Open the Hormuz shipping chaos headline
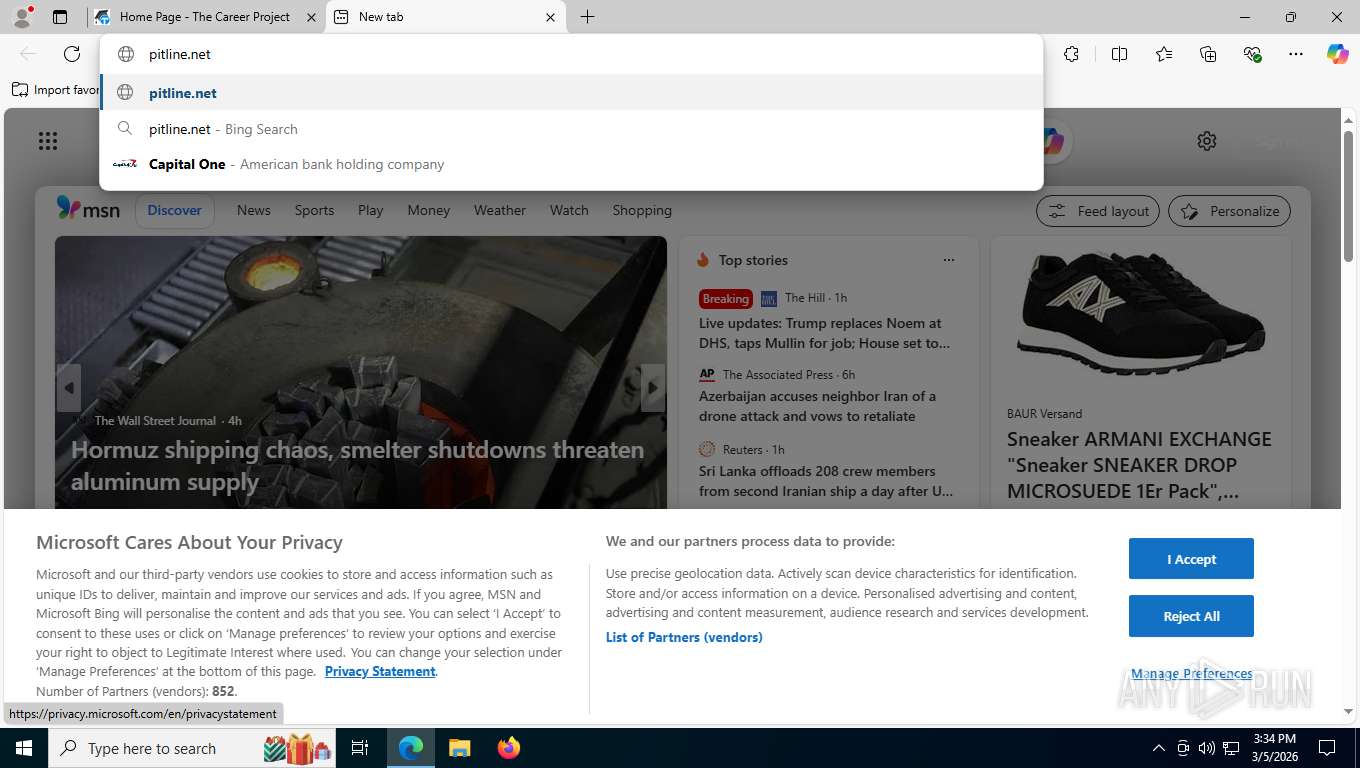This screenshot has width=1360, height=768. pos(357,466)
